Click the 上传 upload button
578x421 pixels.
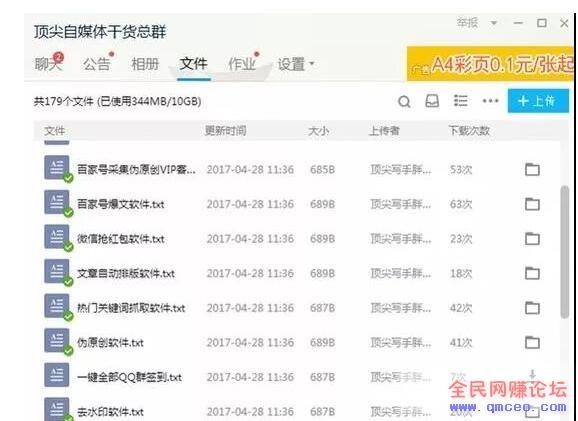click(x=538, y=101)
